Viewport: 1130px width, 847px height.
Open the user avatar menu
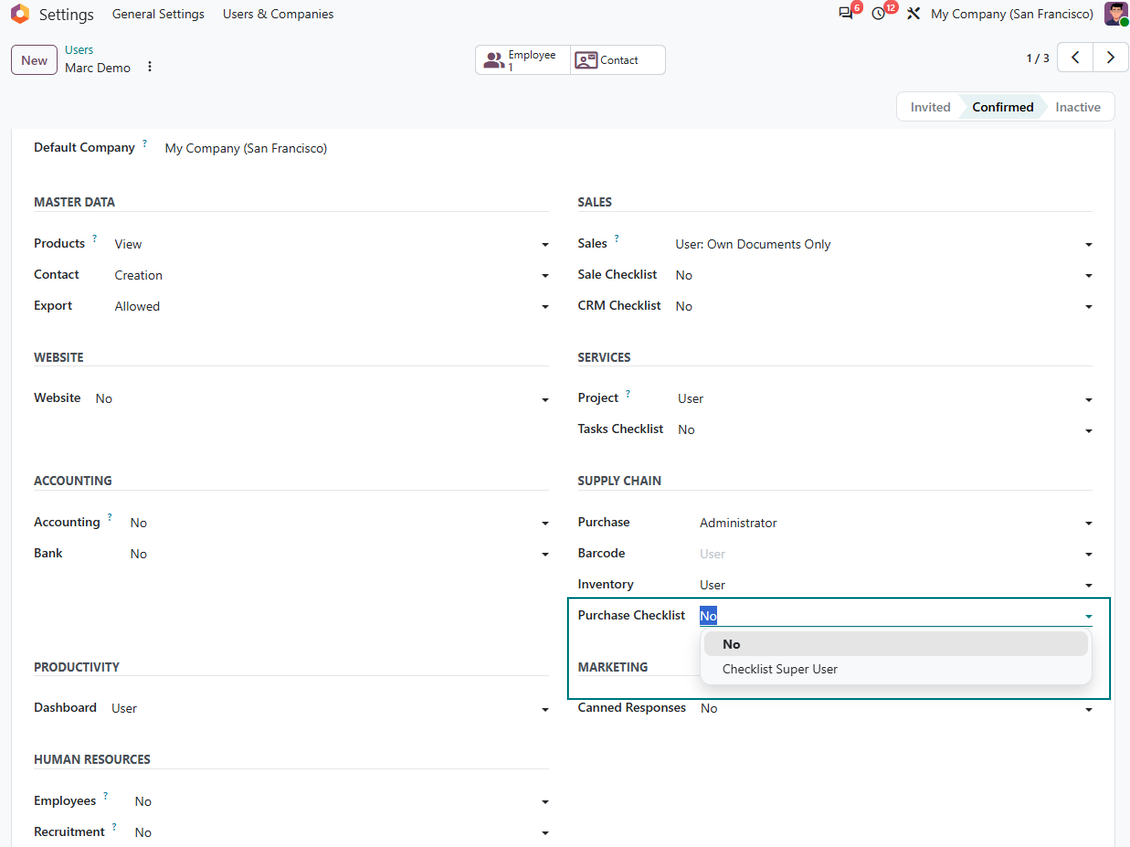1116,14
